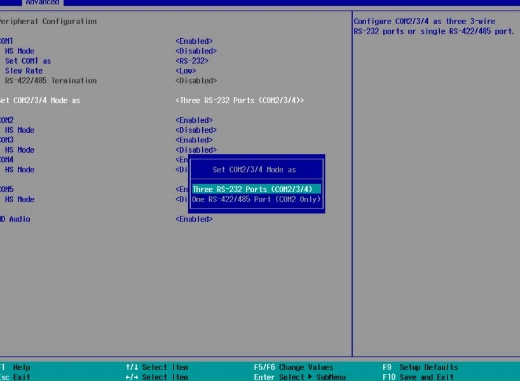Select the RS-422/485 Termination label
Viewport: 520px width, 381px height.
click(x=51, y=81)
